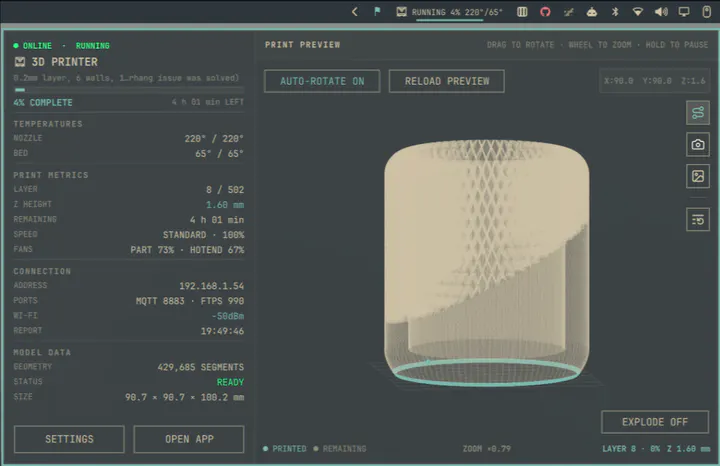
Task: Click the ZOOM ×0.79 indicator
Action: pos(487,449)
